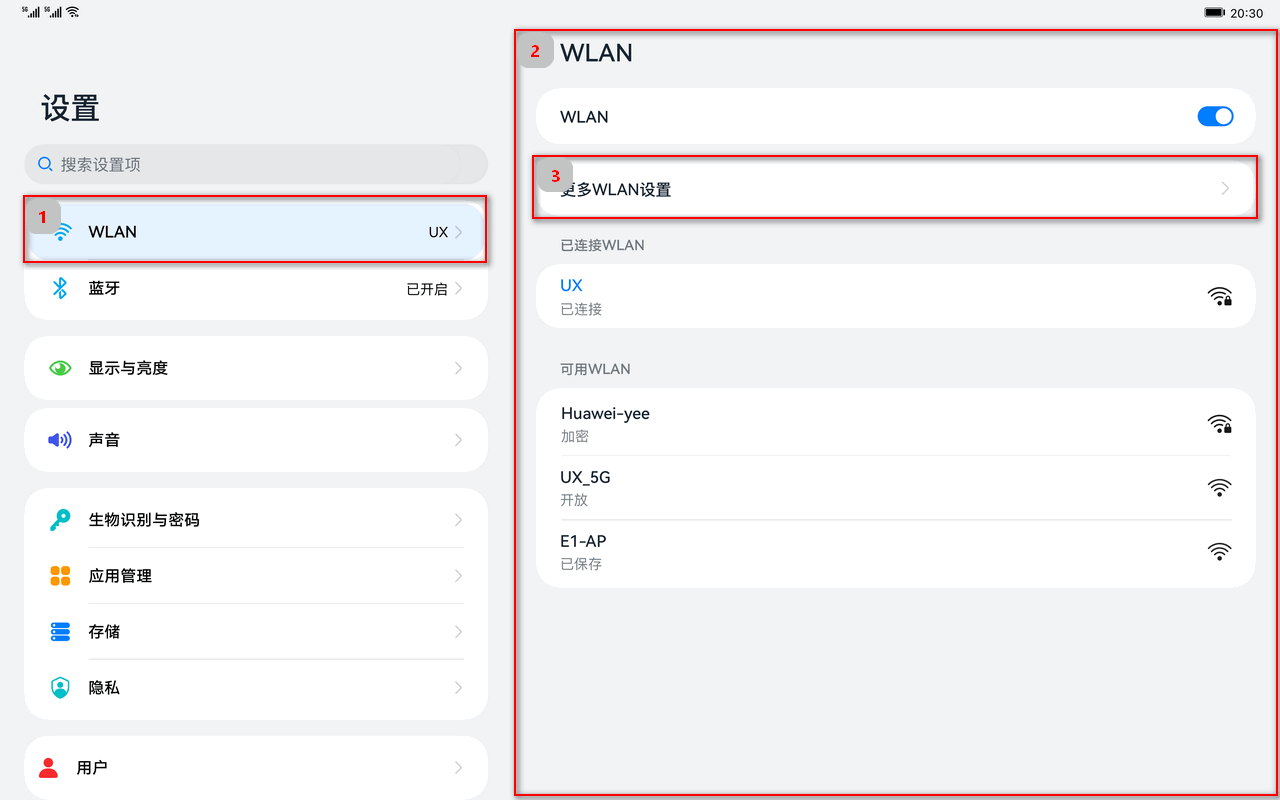Click the green eye icon for 显示与亮度
The height and width of the screenshot is (800, 1280).
coord(60,368)
